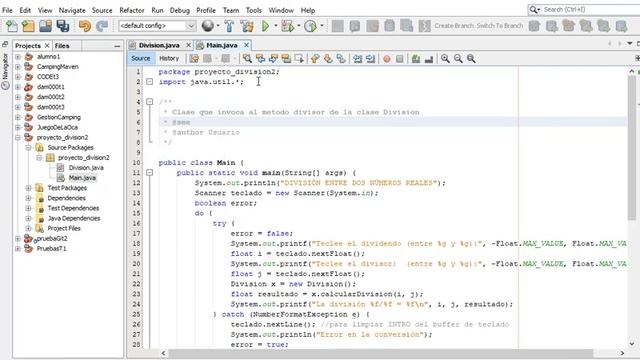Click the Zoom Out magnifier icon
The image size is (640, 360).
click(458, 59)
